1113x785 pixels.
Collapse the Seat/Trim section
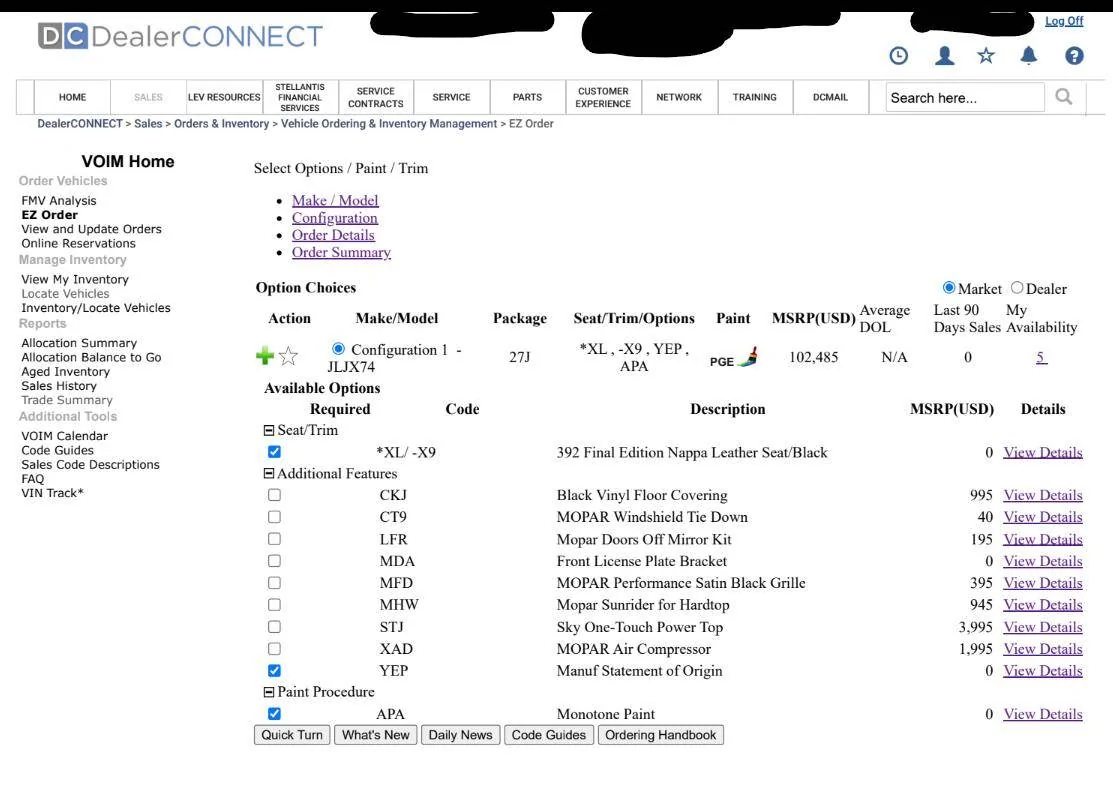tap(269, 430)
